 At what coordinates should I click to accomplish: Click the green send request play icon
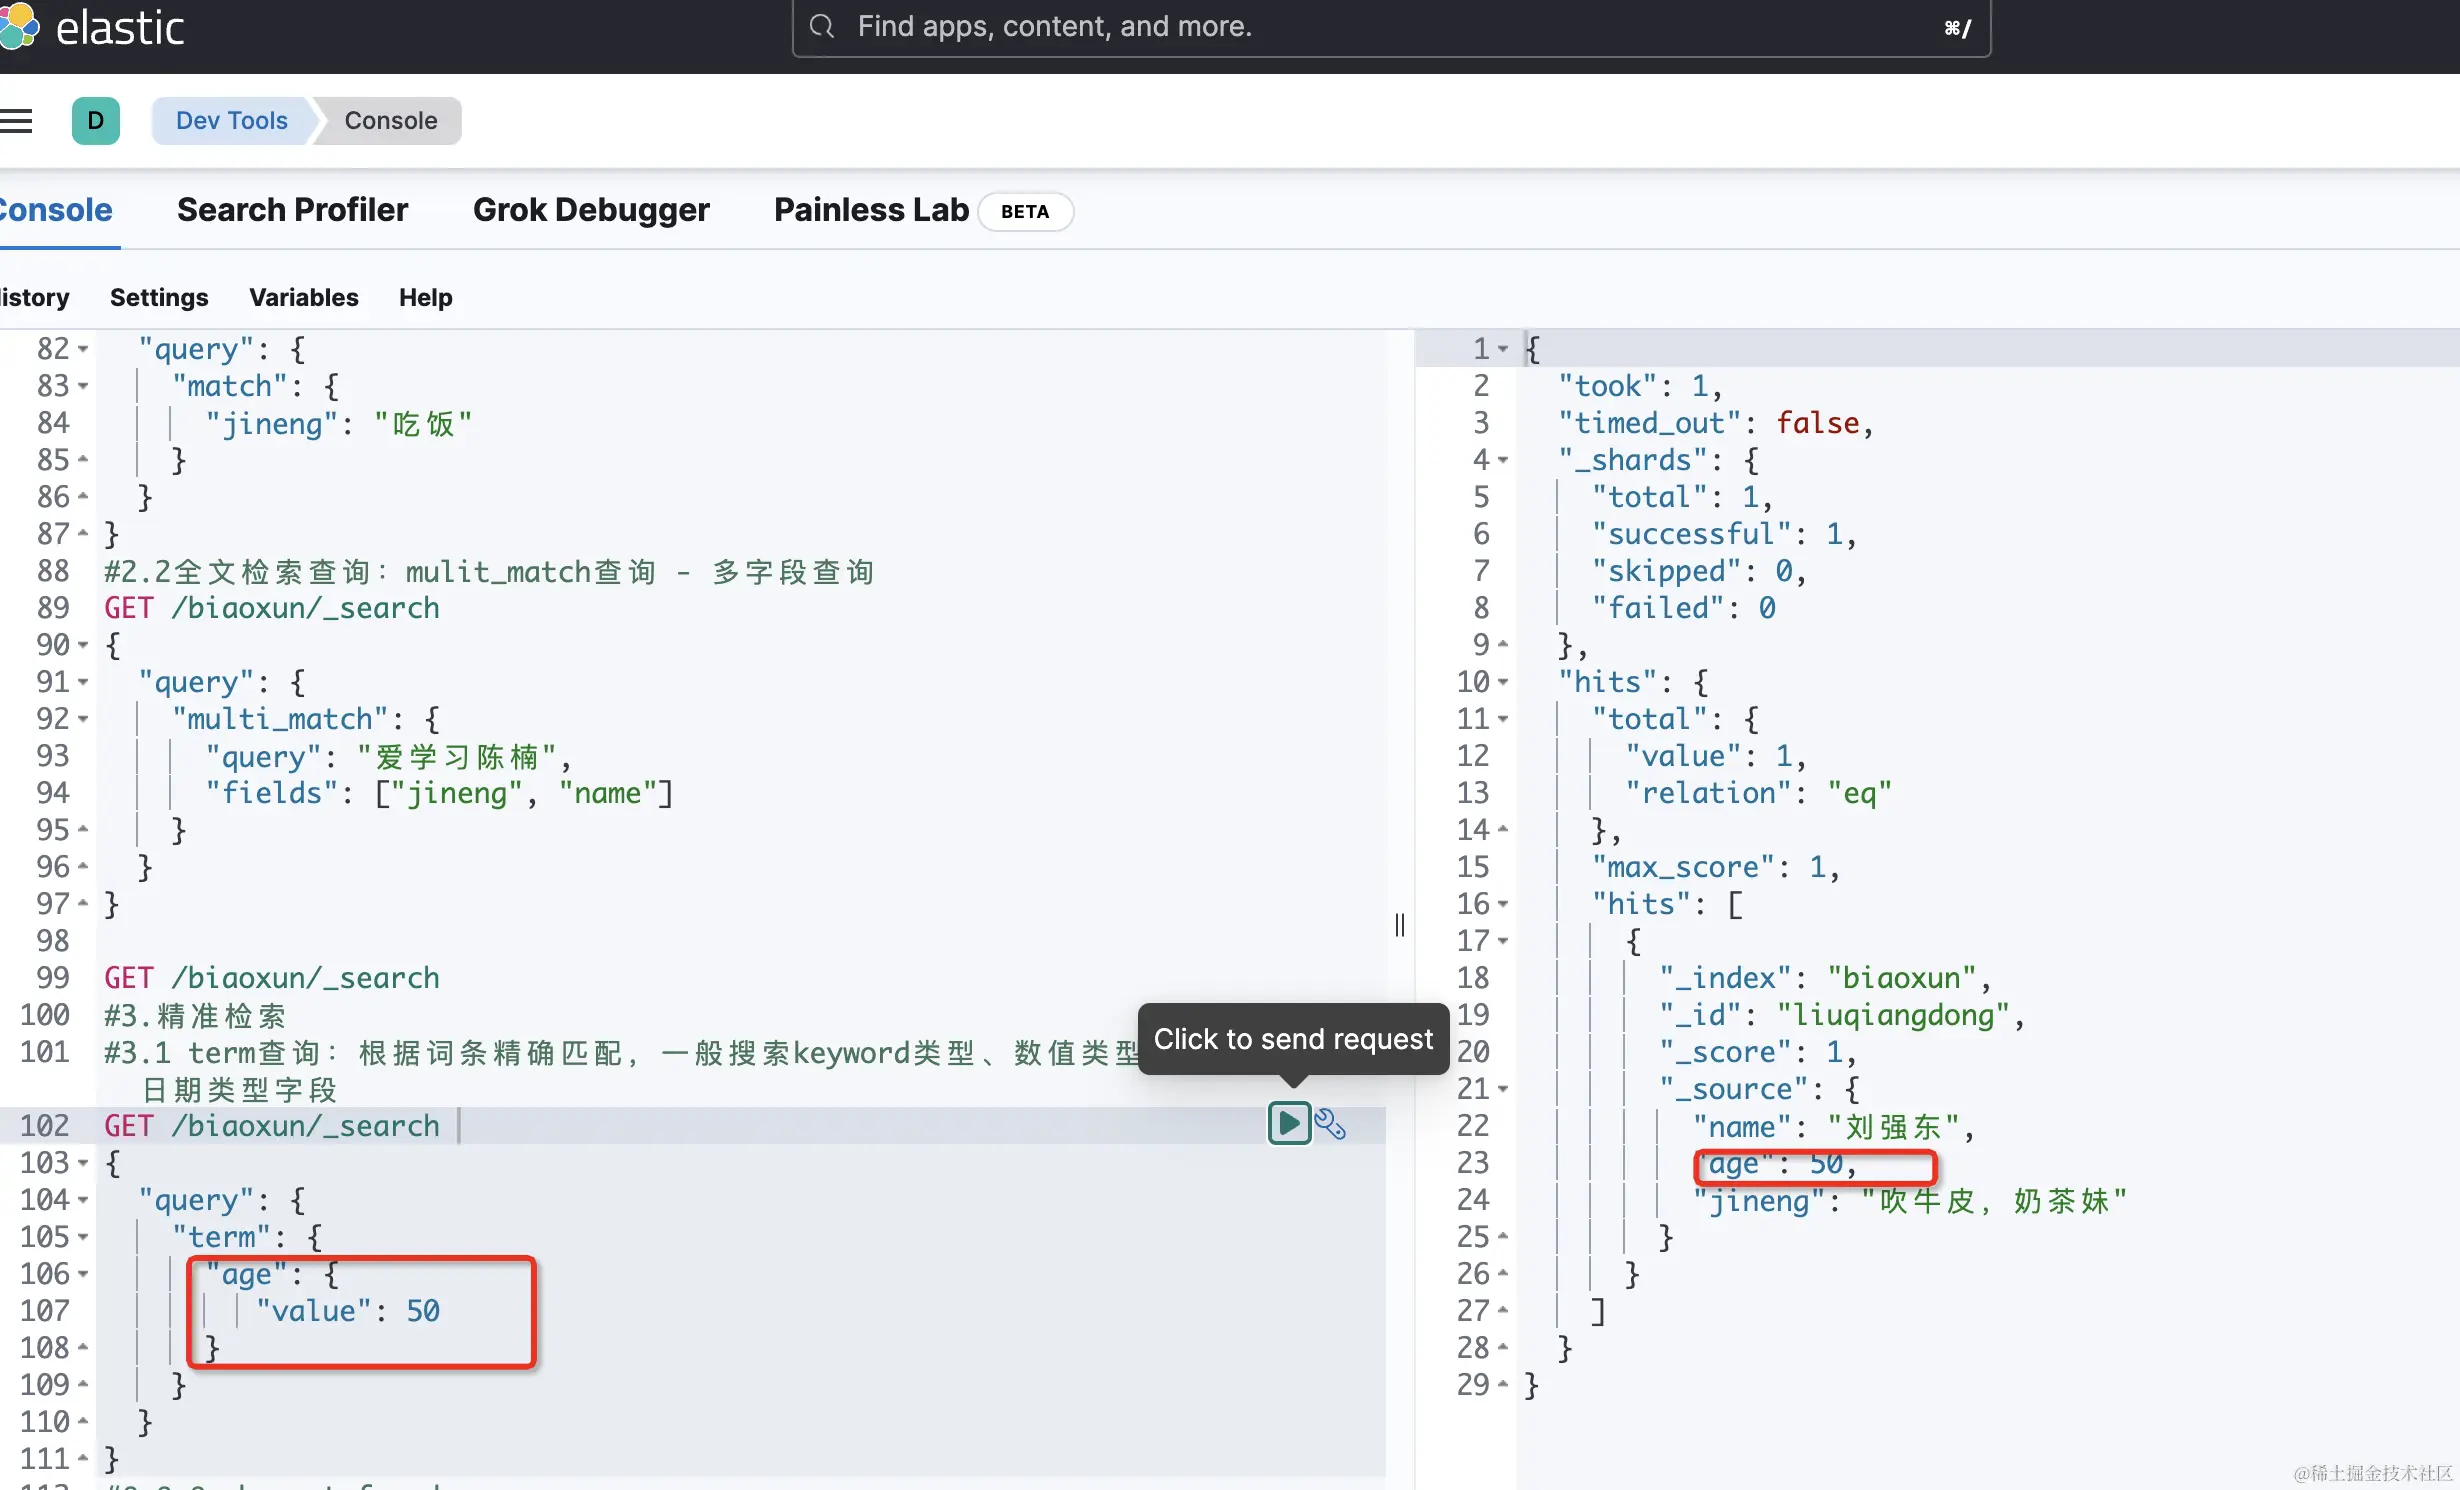click(1289, 1123)
